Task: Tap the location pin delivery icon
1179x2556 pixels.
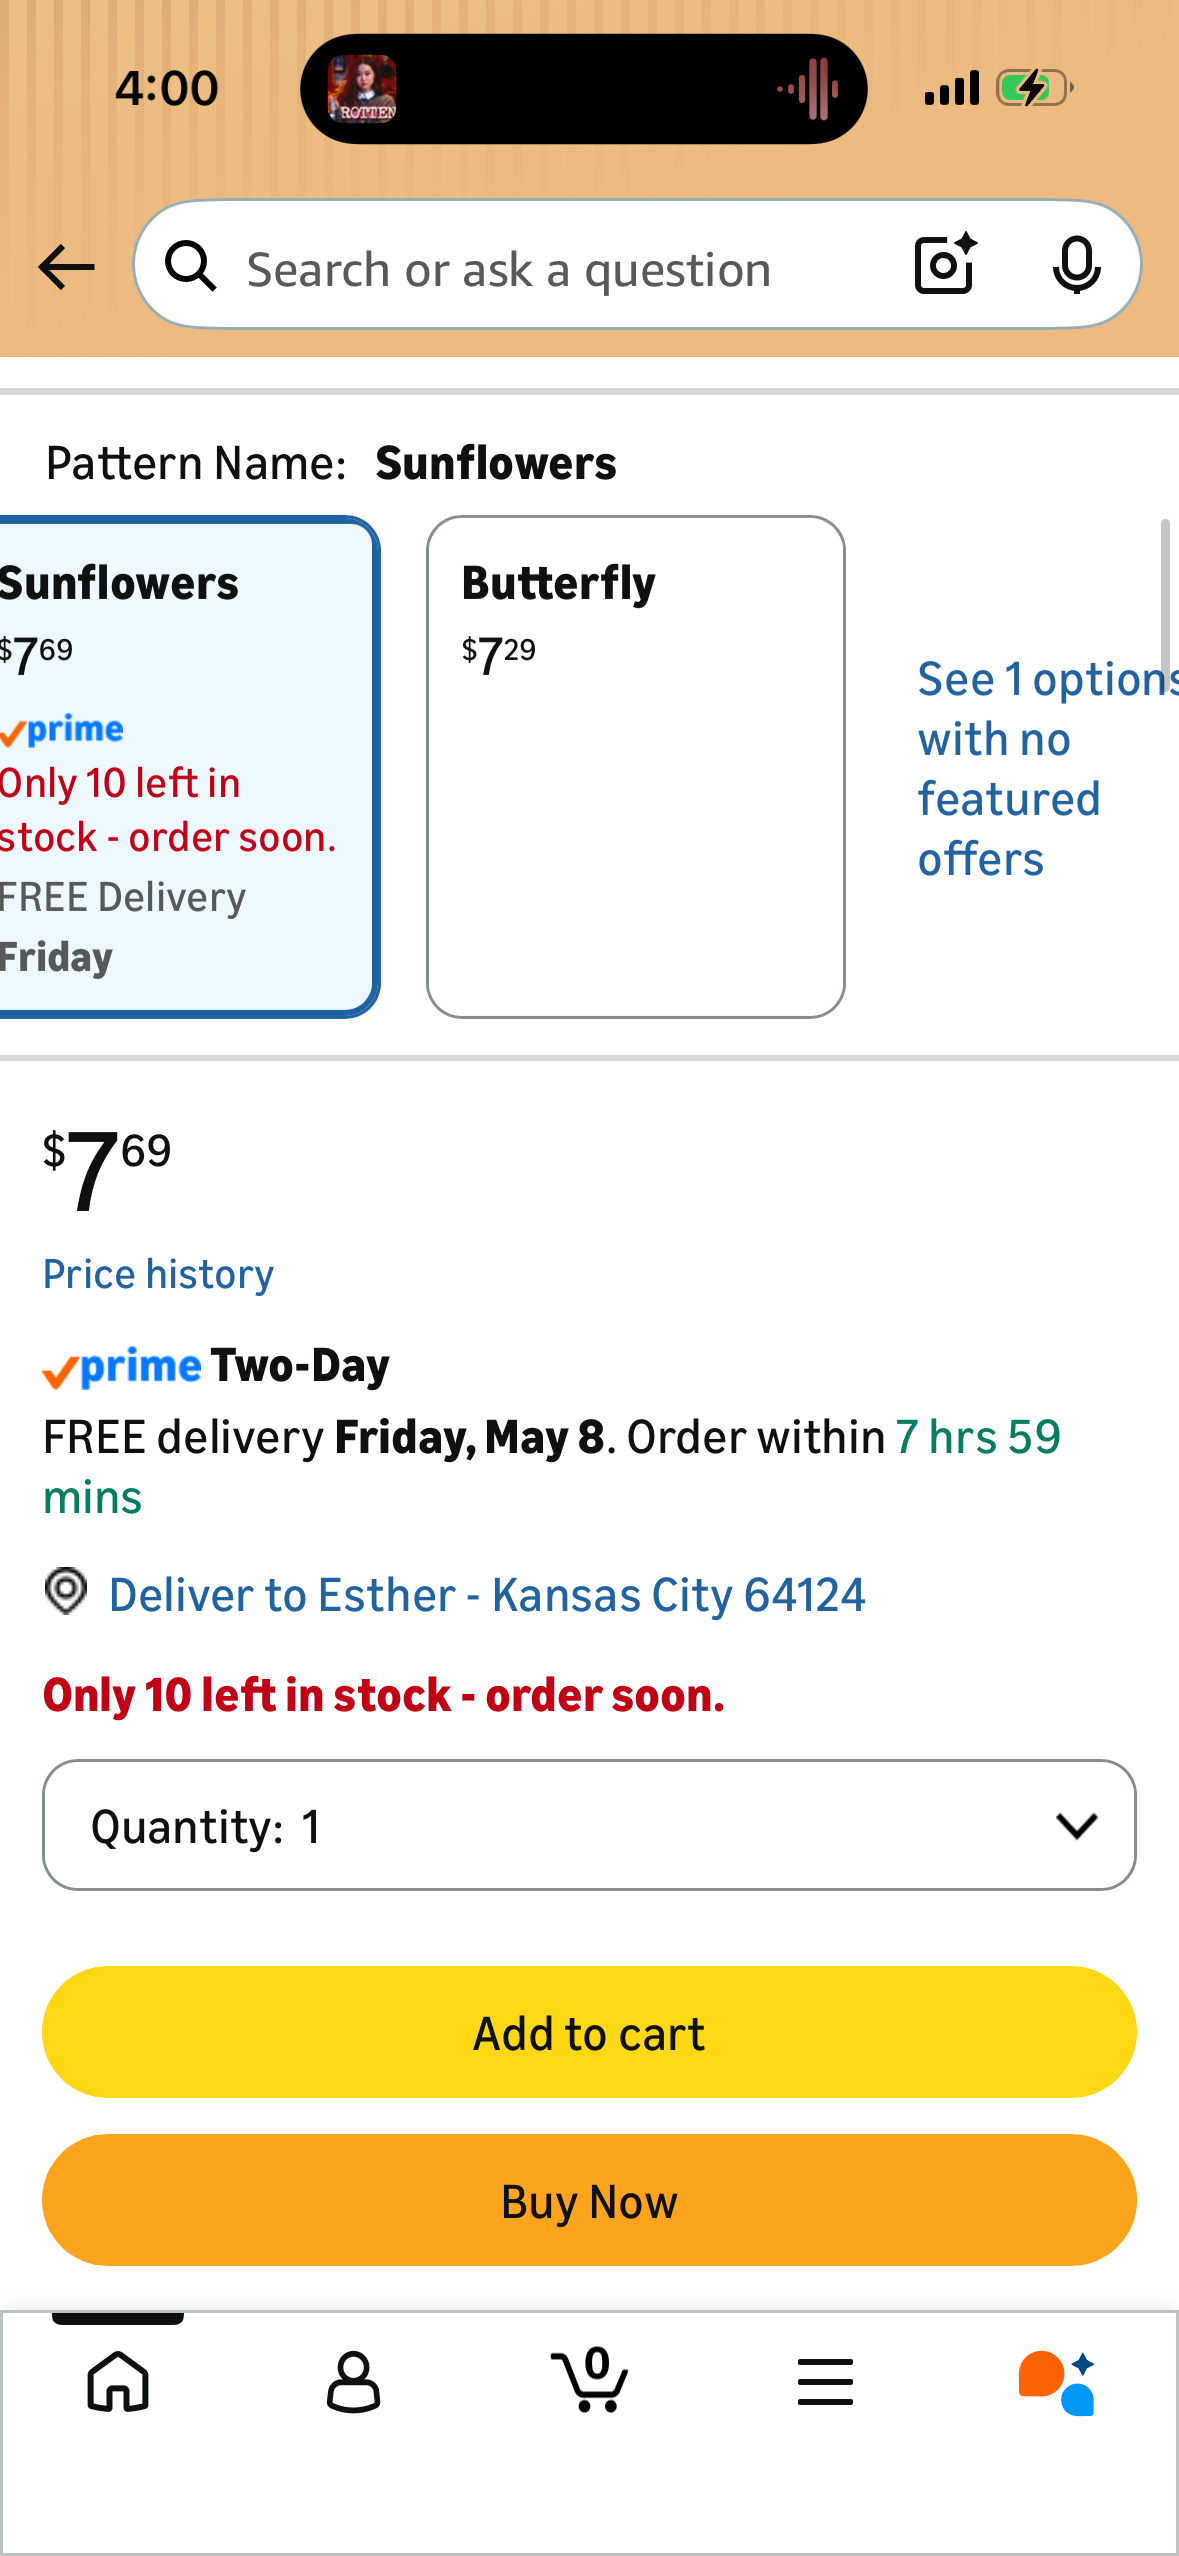Action: coord(66,1591)
